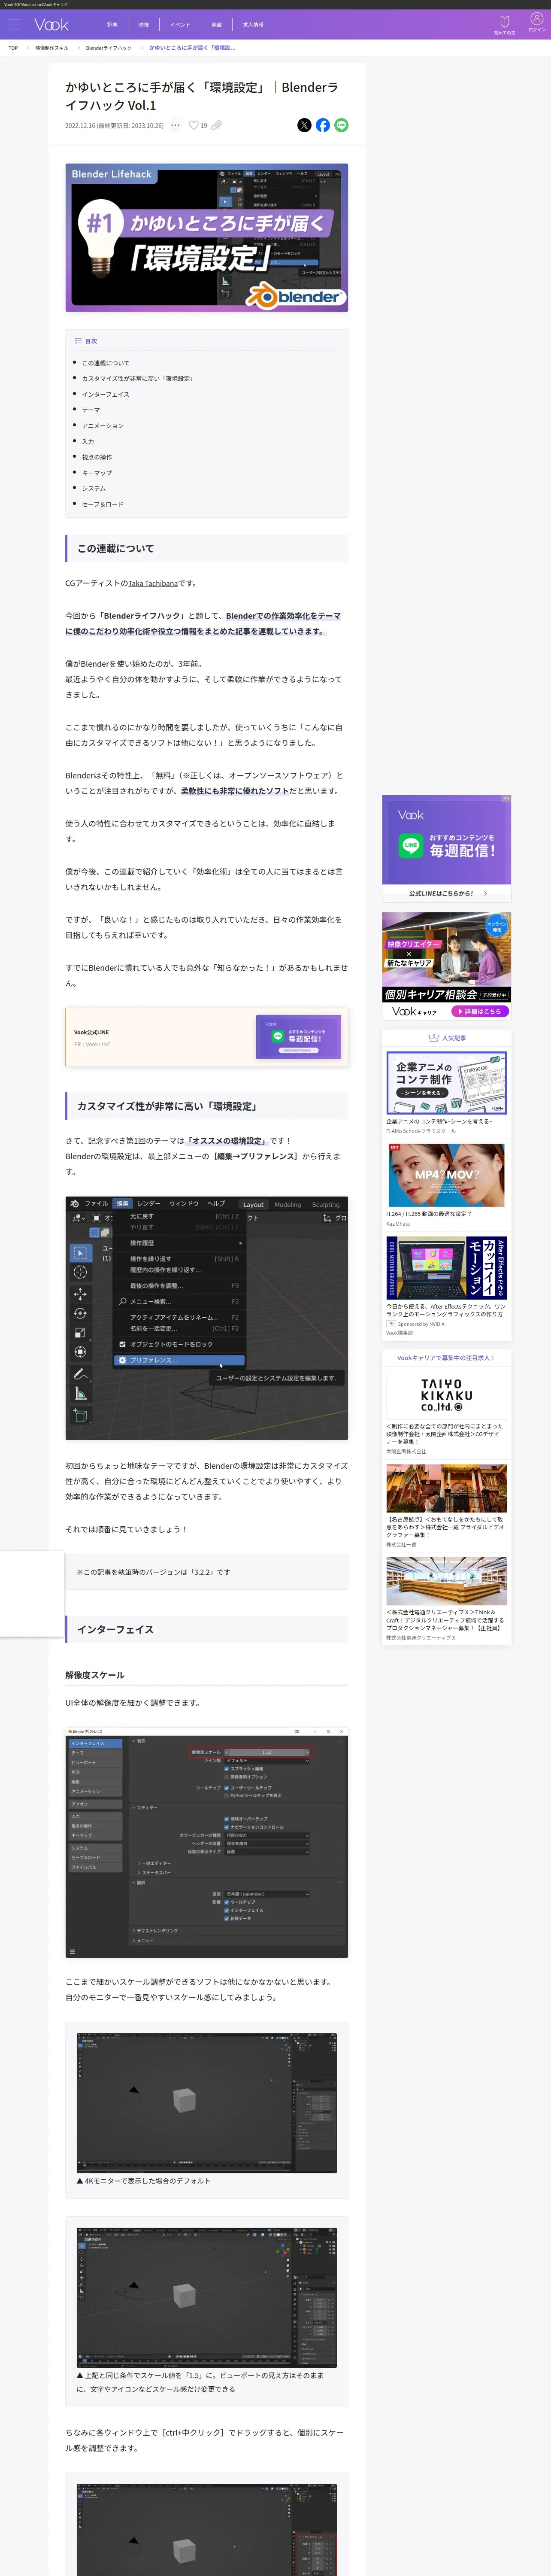The height and width of the screenshot is (2576, 551).
Task: Click the '4Kモニターで表示した場合のデフォルト' screenshot
Action: pos(207,2103)
